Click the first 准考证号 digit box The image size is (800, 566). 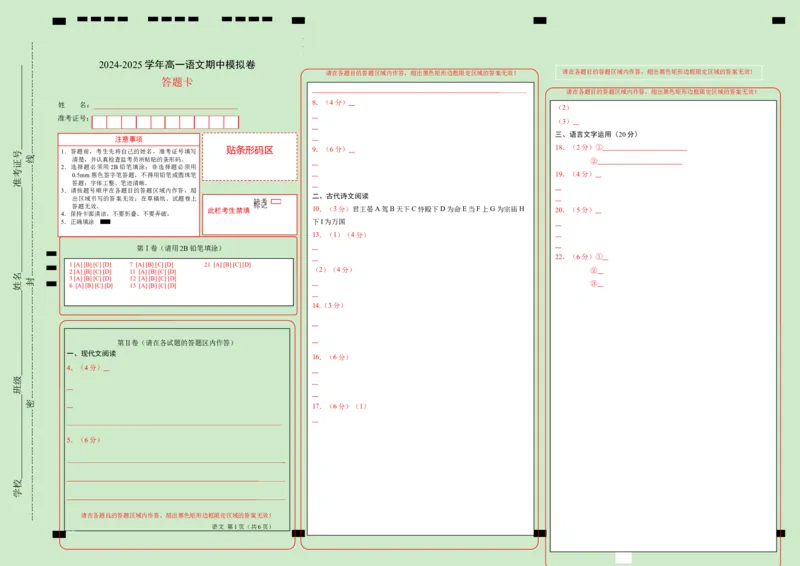coord(100,122)
